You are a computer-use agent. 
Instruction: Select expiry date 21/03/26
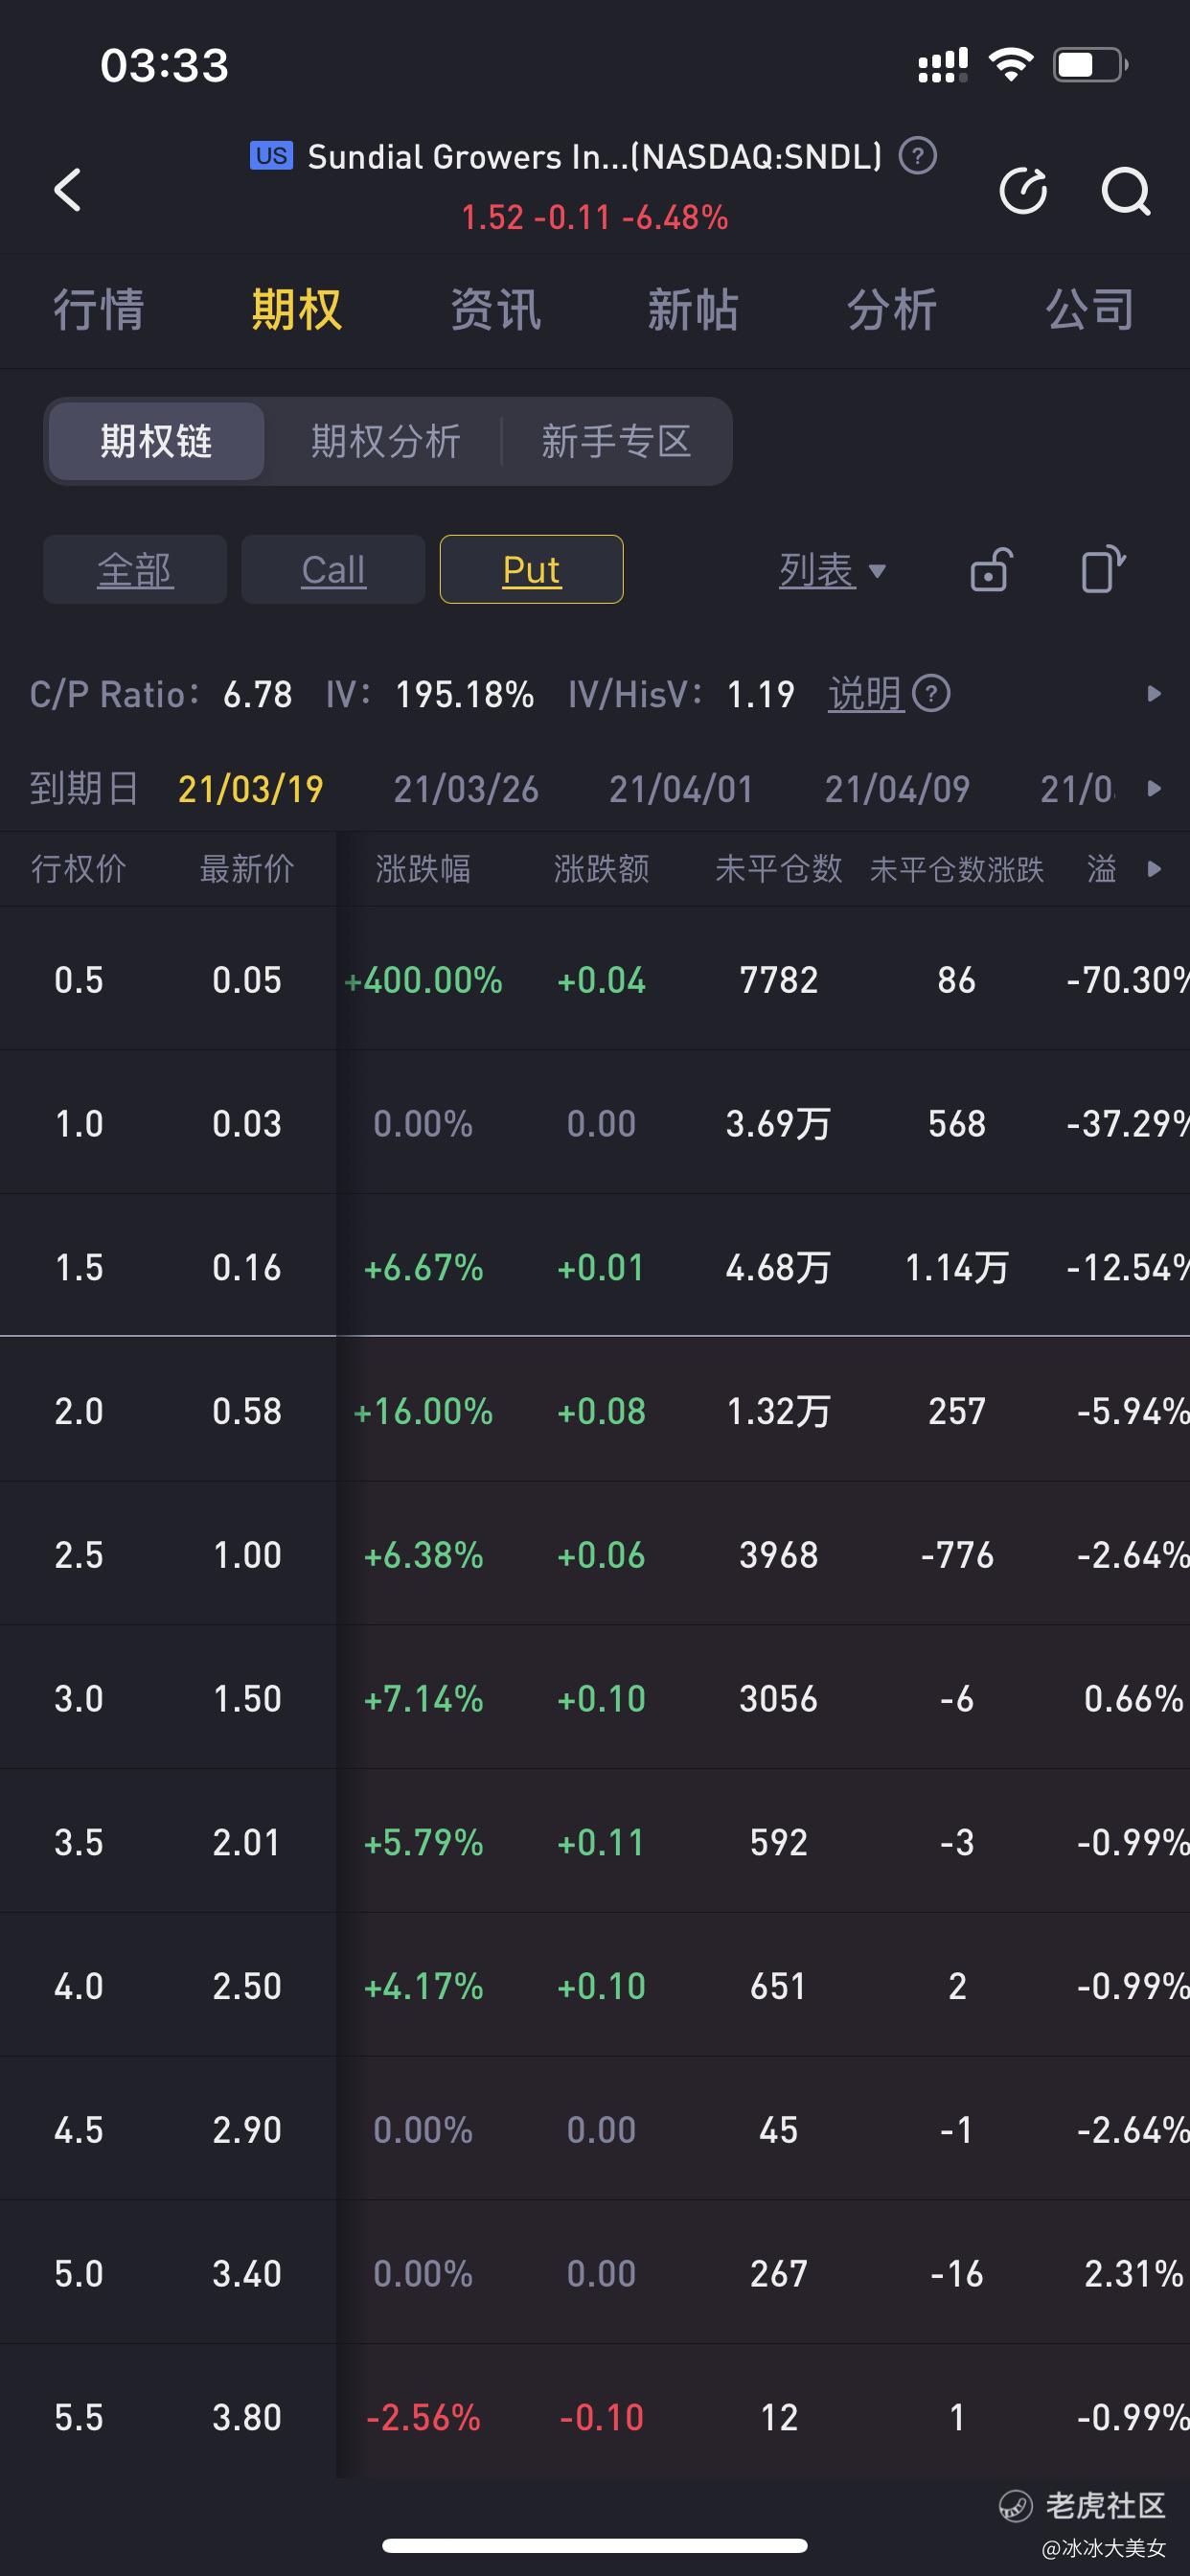(x=466, y=789)
